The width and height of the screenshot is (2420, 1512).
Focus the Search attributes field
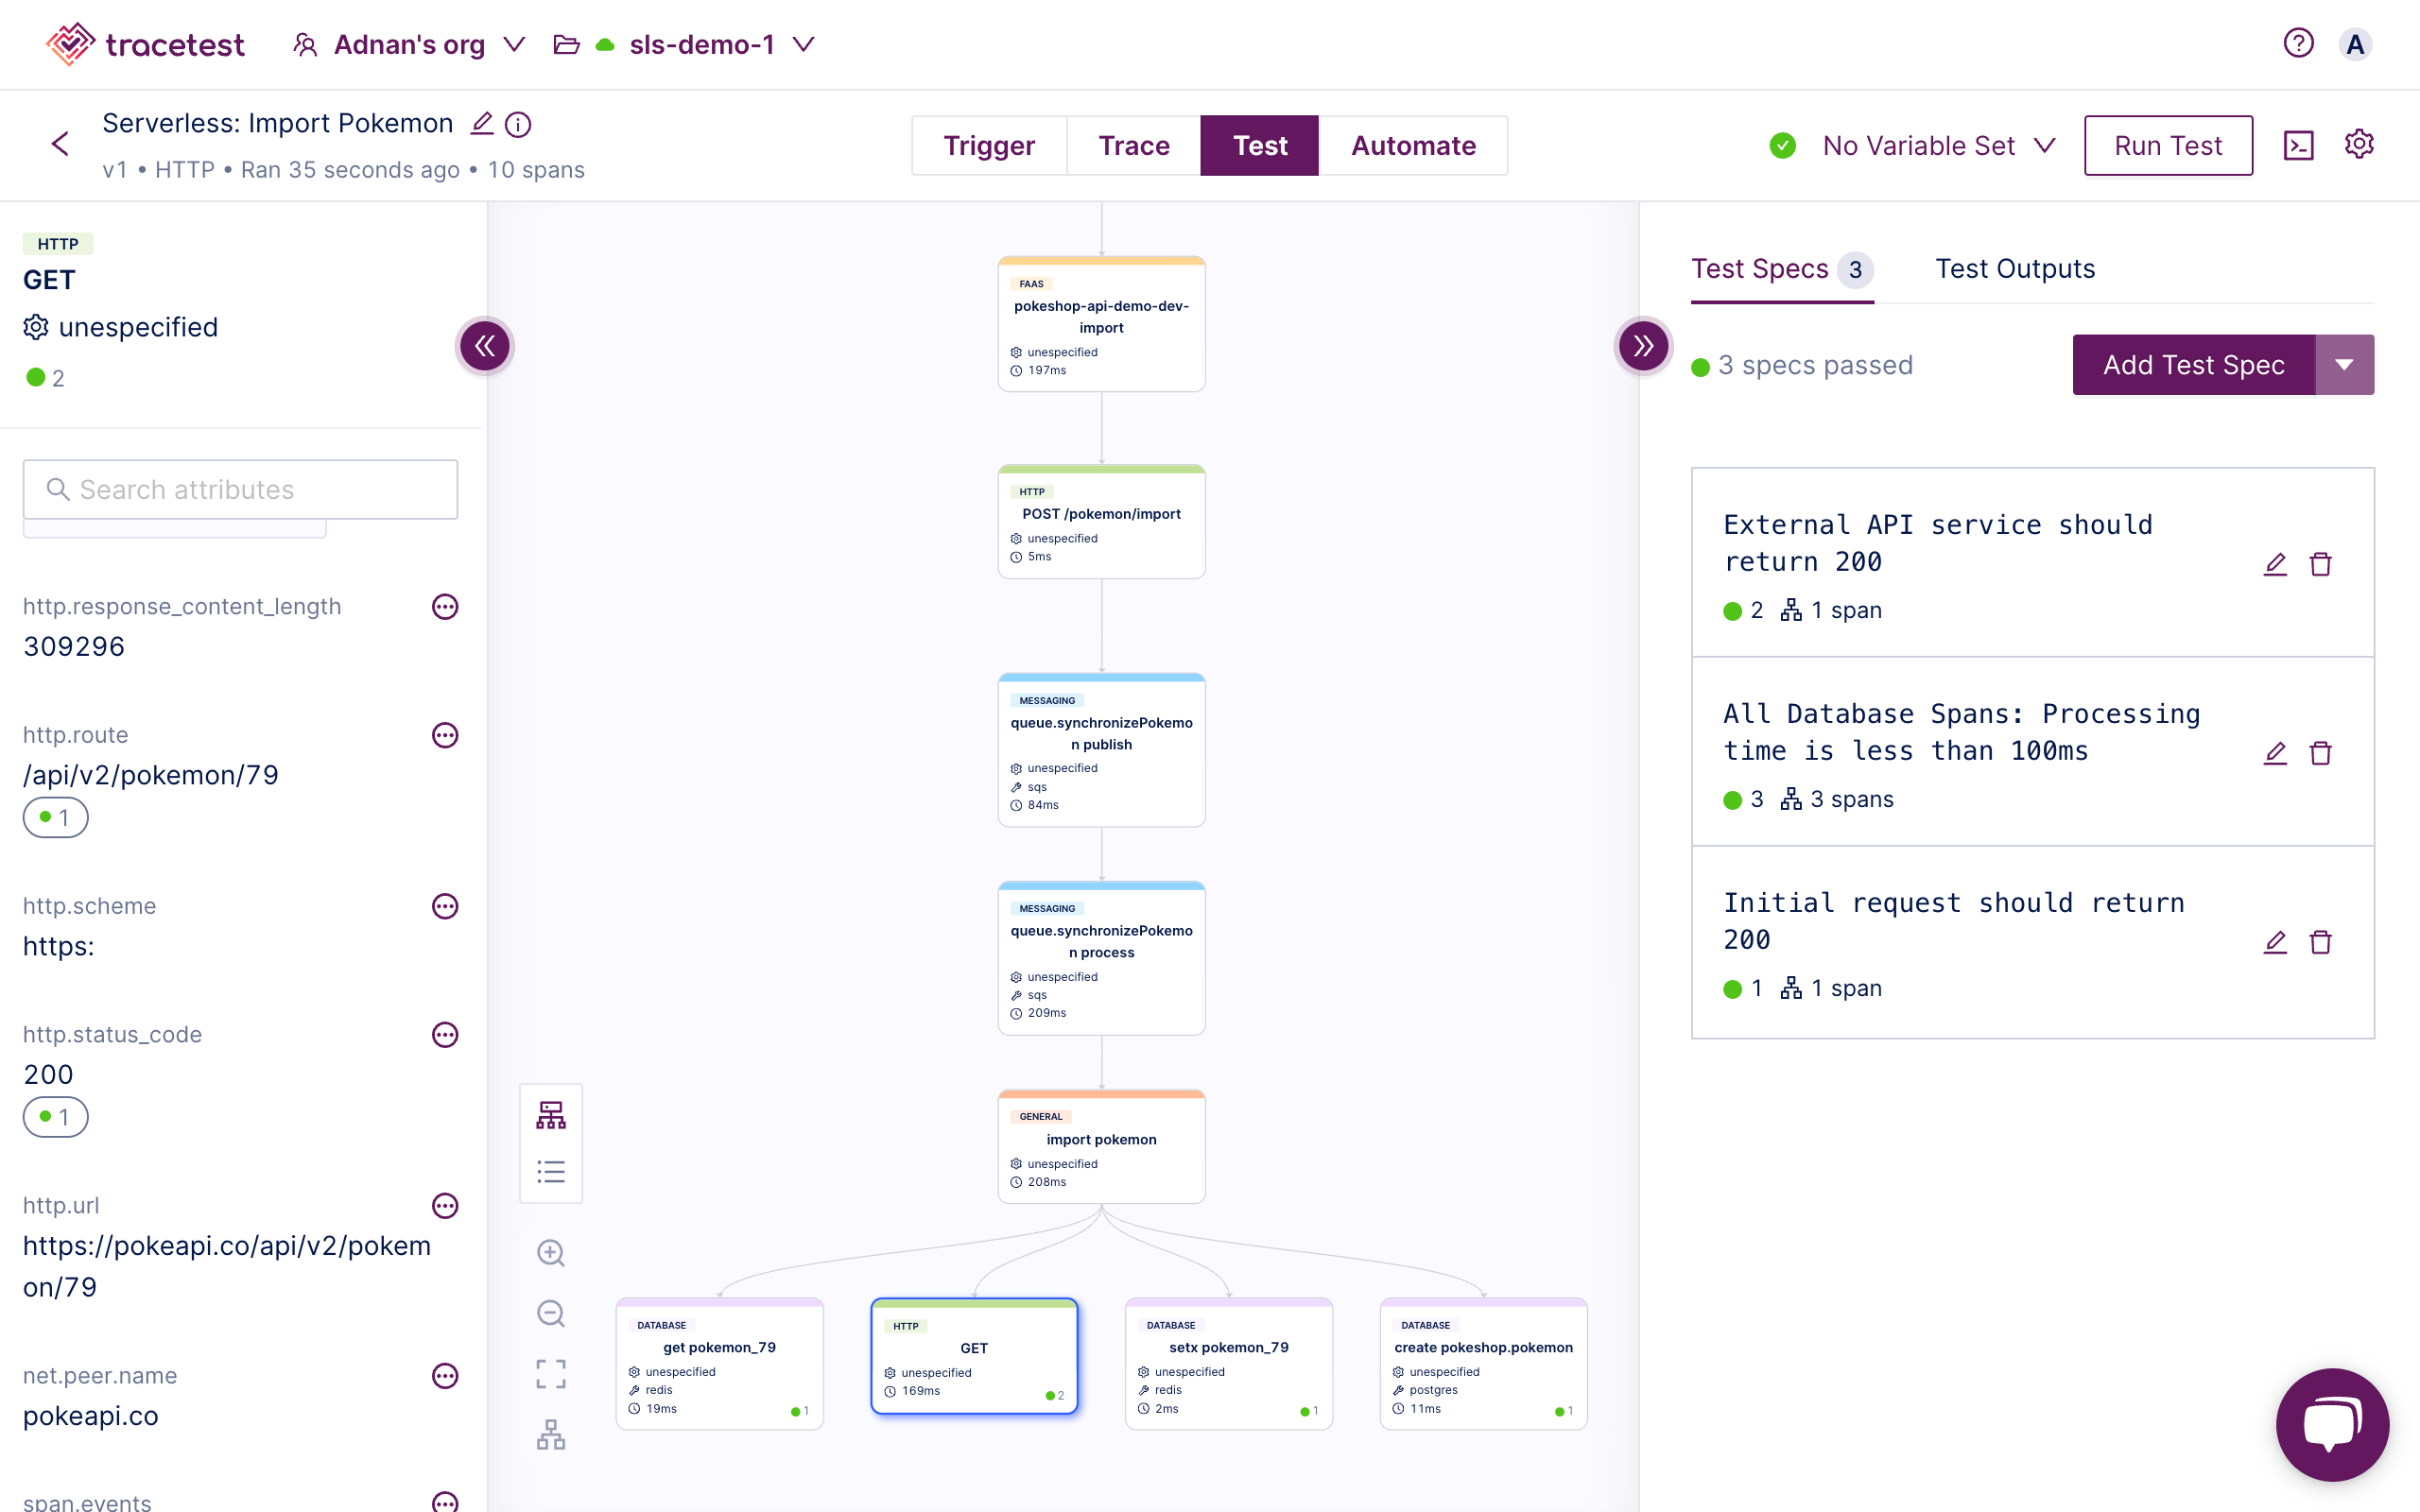point(240,490)
